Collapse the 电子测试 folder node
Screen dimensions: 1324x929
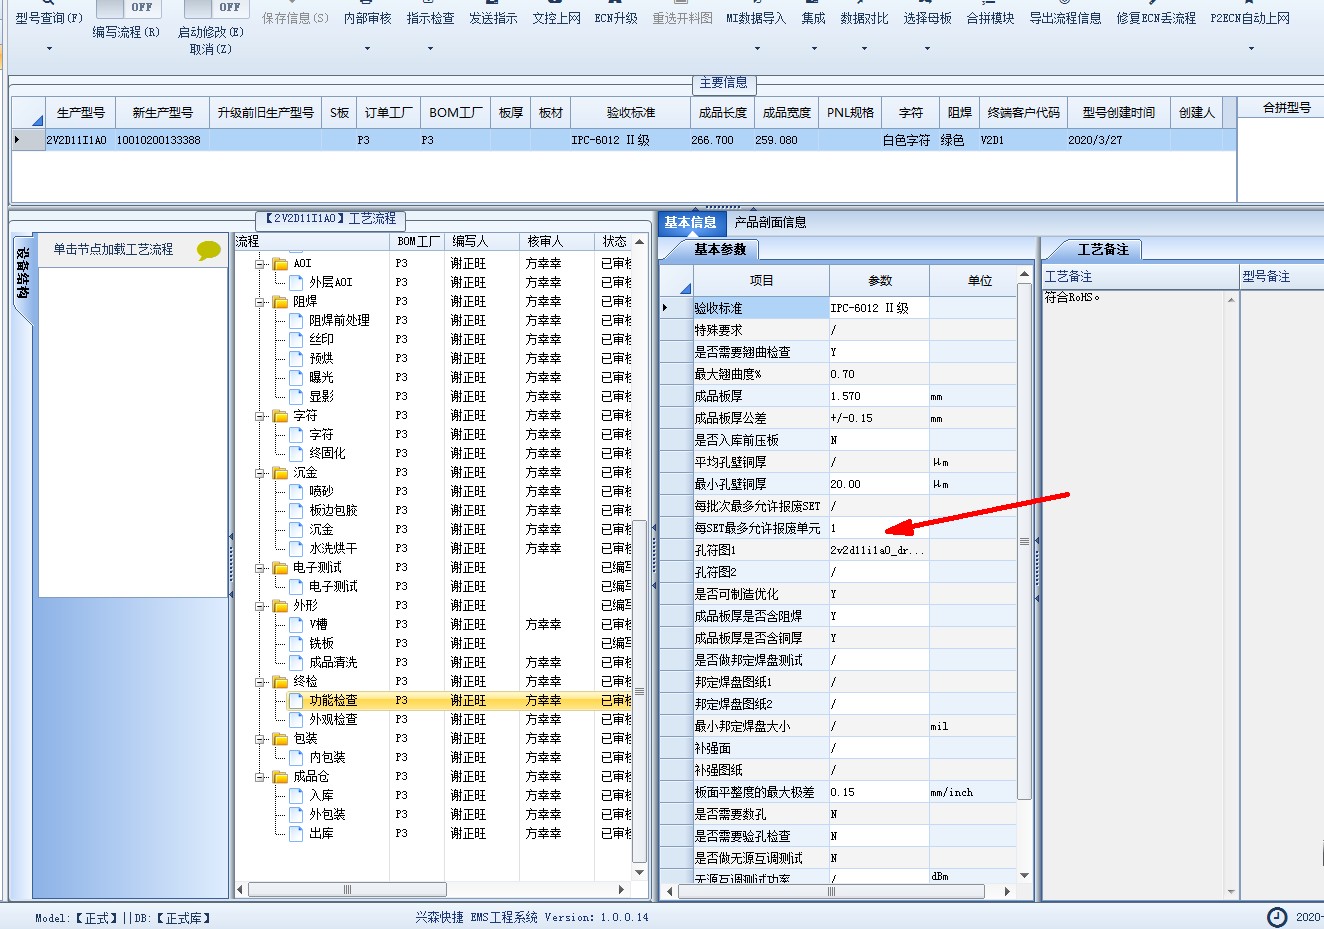pyautogui.click(x=259, y=568)
